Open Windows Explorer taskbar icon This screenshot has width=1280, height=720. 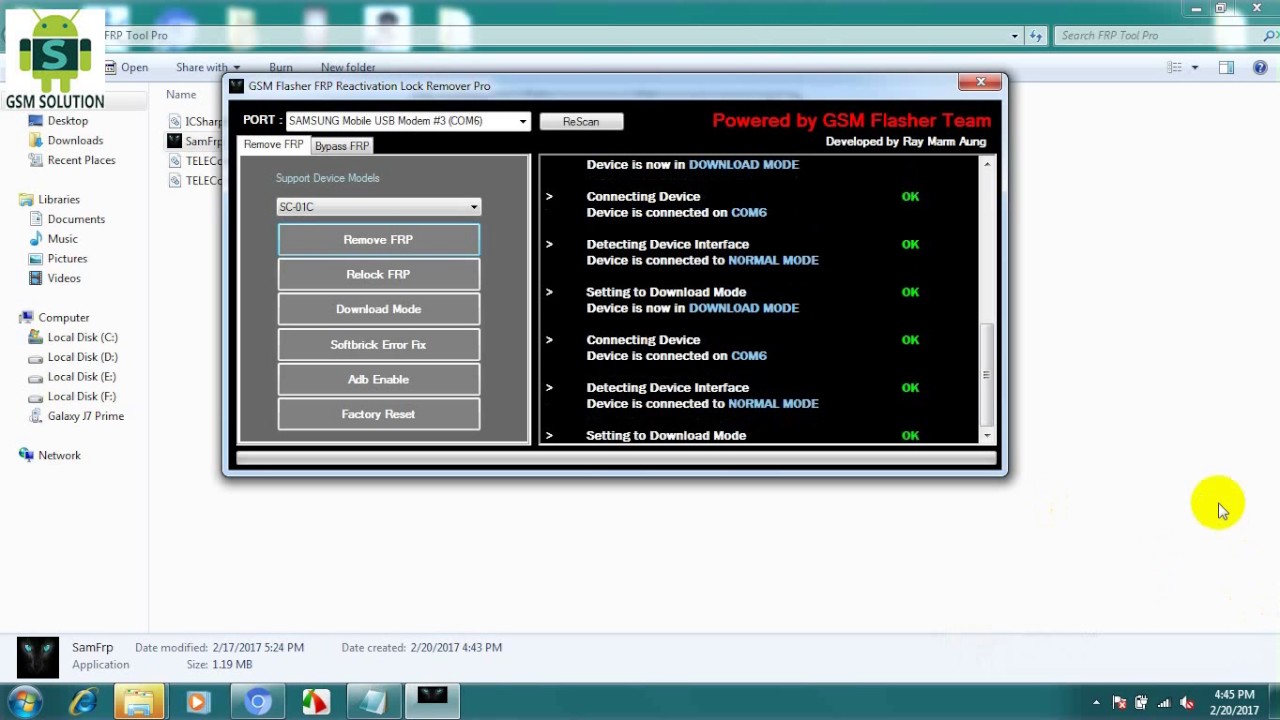(139, 702)
